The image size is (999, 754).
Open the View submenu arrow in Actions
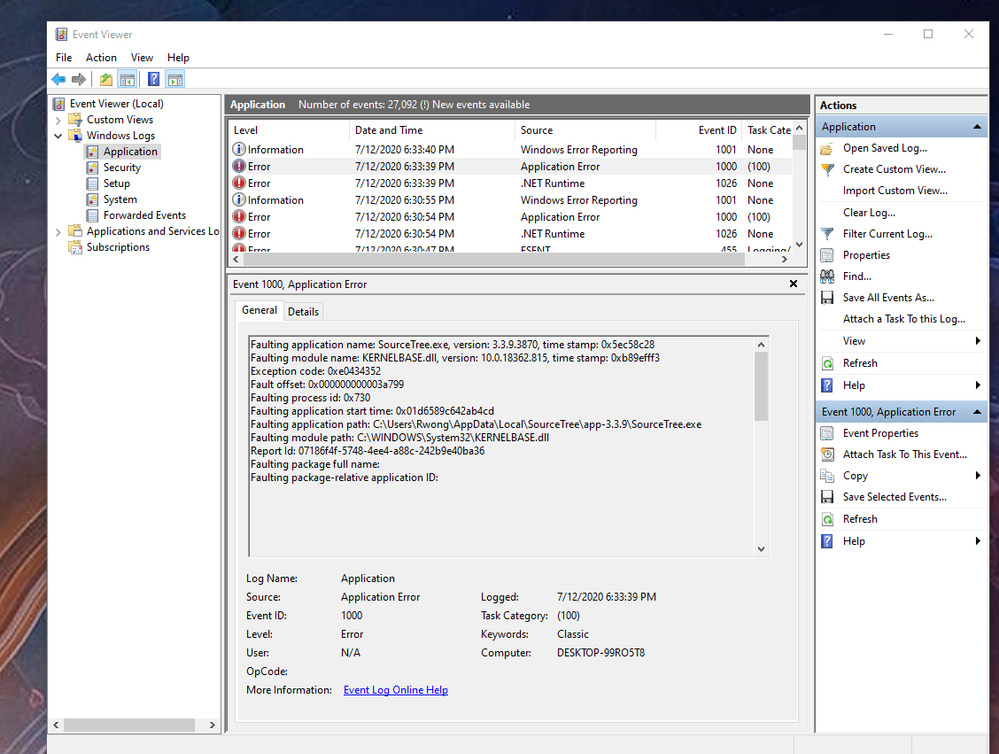click(x=977, y=341)
